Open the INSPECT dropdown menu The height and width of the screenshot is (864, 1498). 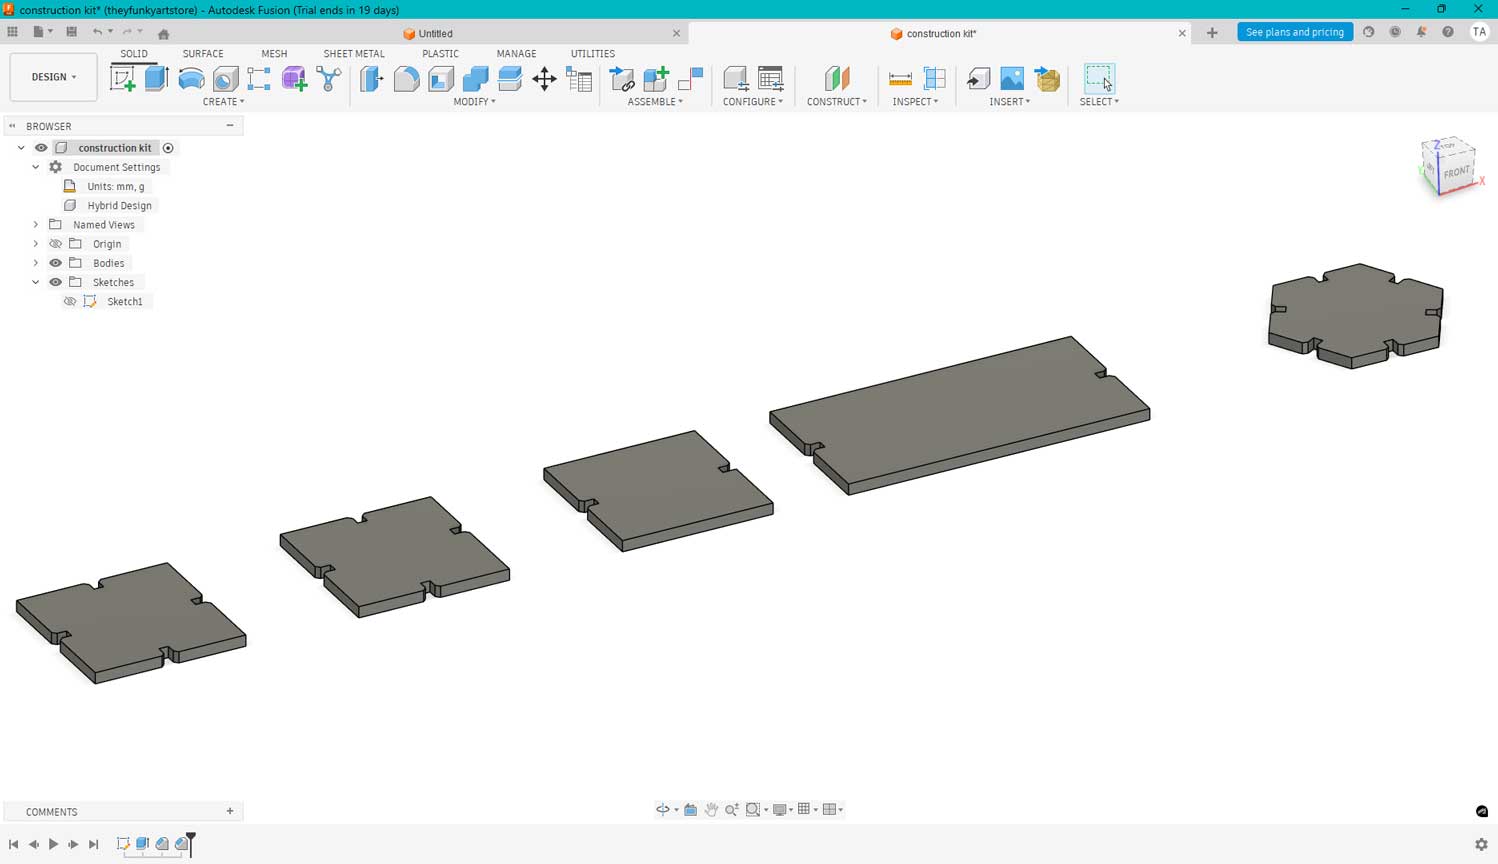915,102
